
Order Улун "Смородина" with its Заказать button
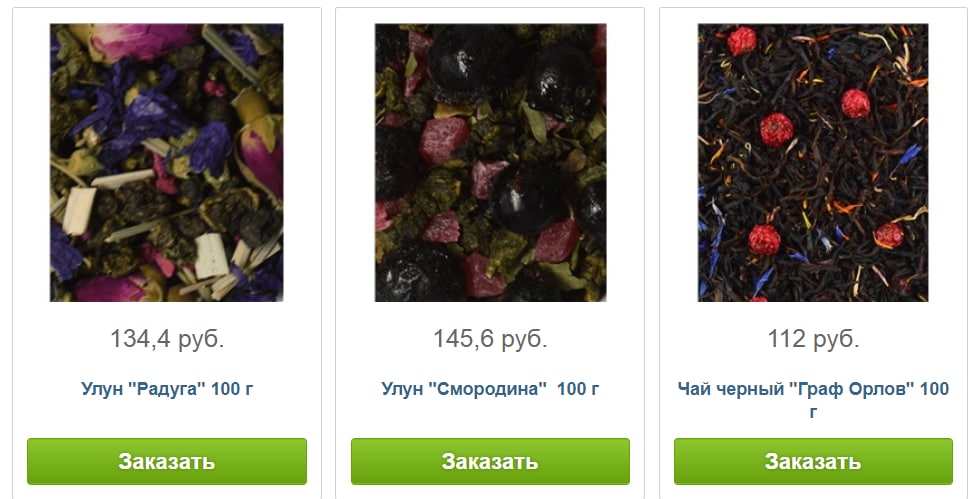click(x=490, y=461)
